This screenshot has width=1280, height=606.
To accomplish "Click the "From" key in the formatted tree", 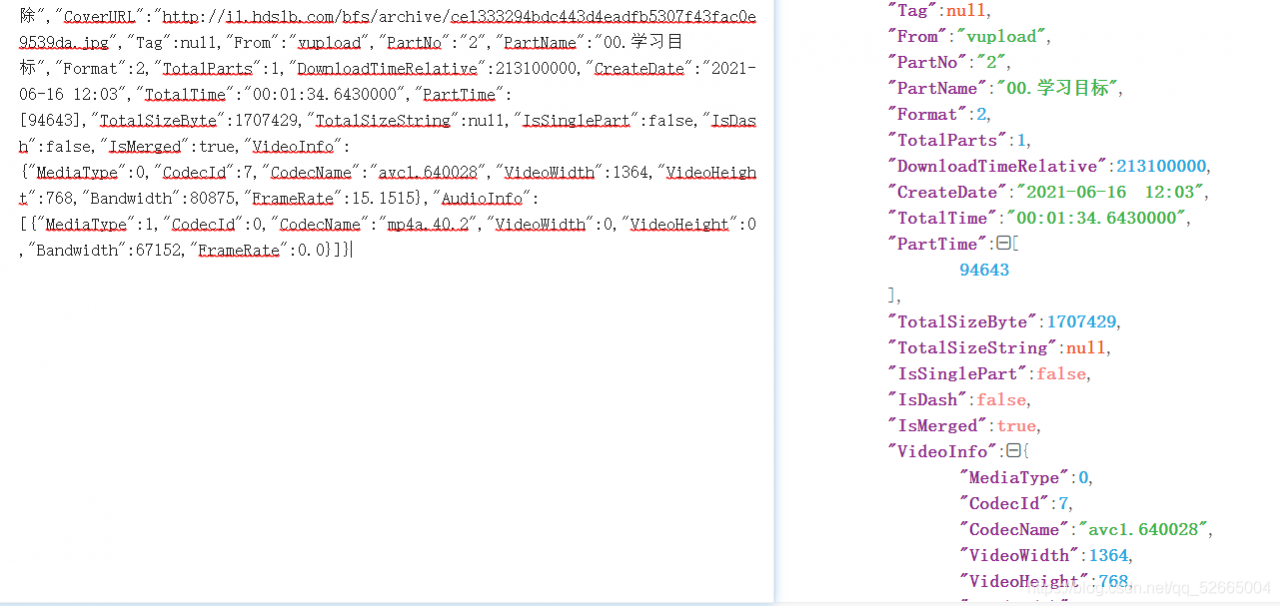I will 918,36.
